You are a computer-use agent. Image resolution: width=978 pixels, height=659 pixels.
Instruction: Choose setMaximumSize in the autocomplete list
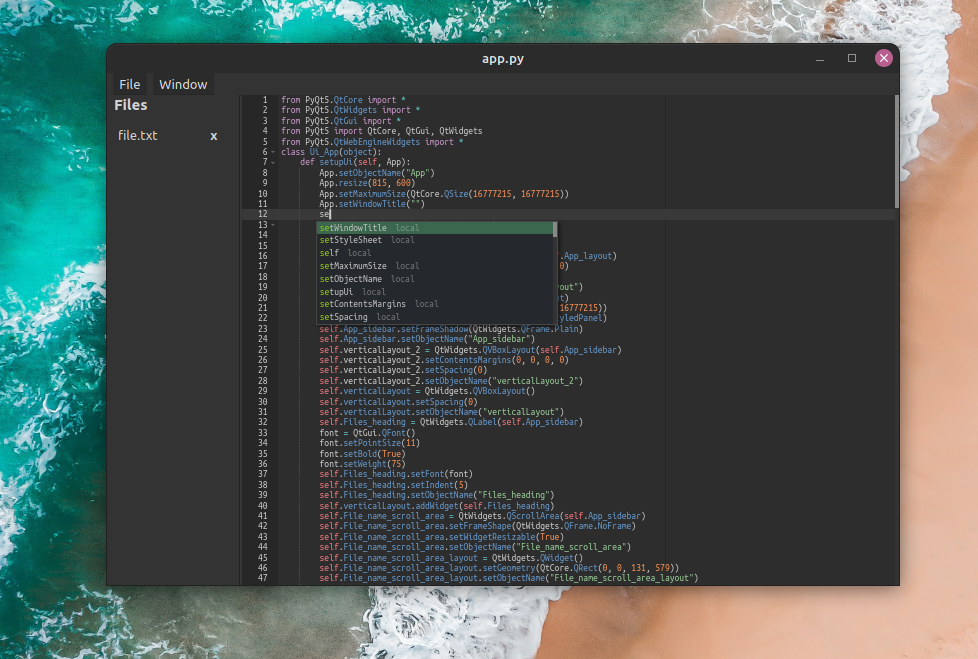click(x=435, y=266)
